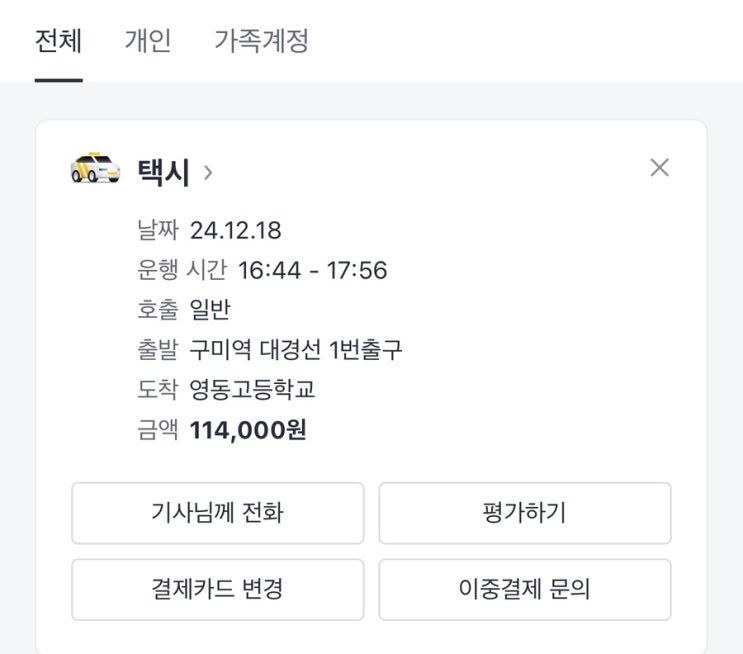
Task: Expand taxi details via the chevron arrow
Action: click(208, 172)
